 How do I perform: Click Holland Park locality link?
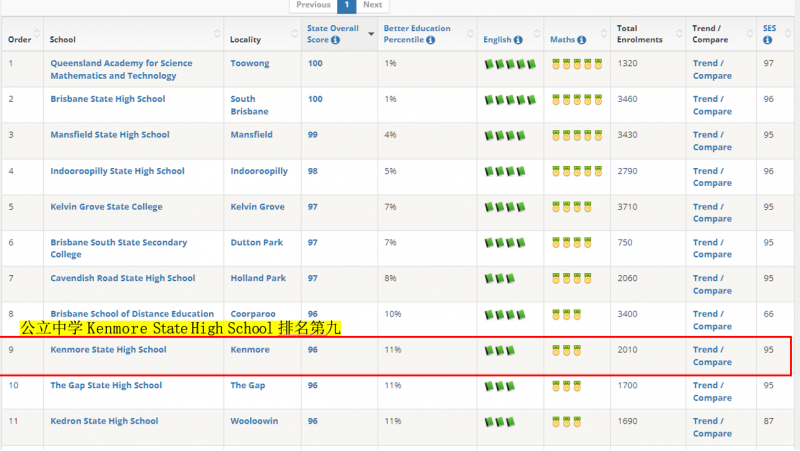point(258,278)
